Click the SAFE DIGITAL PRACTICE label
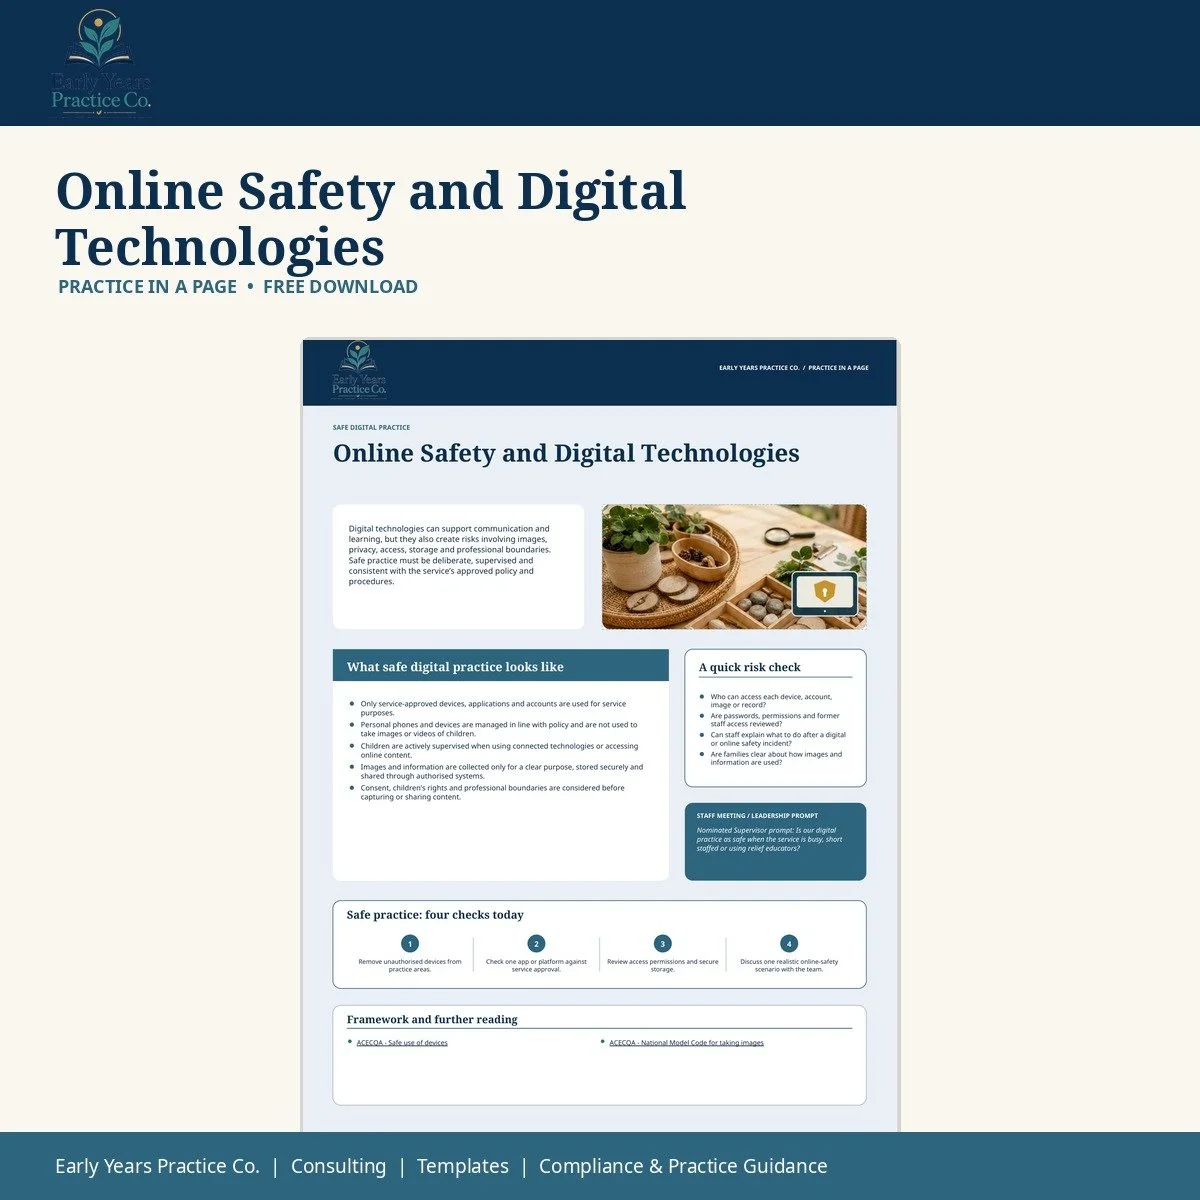 pyautogui.click(x=371, y=427)
